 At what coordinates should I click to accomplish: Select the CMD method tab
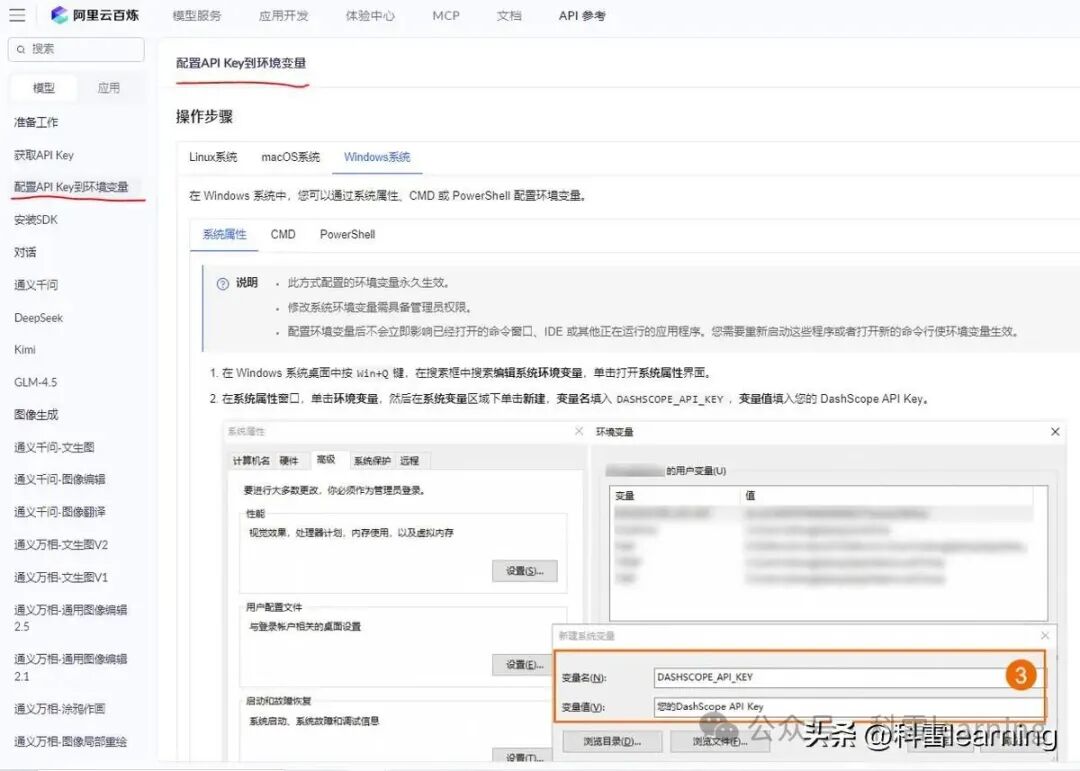[x=283, y=234]
